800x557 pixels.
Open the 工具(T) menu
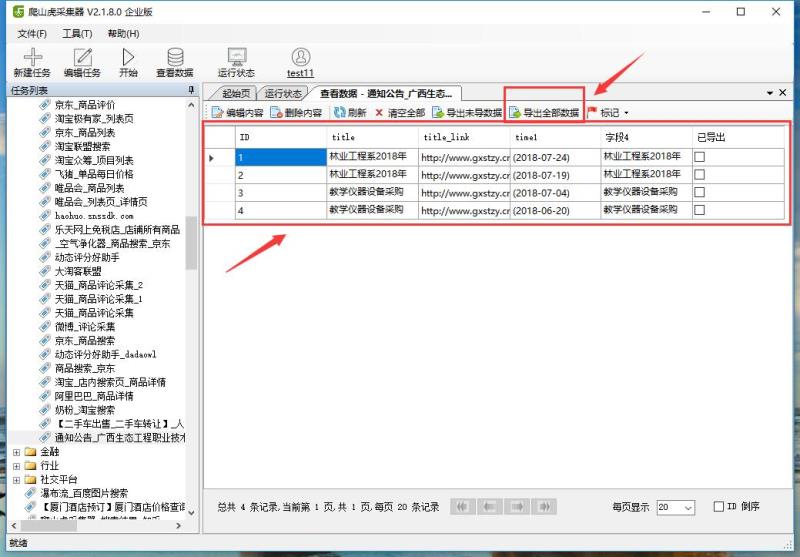pyautogui.click(x=77, y=34)
